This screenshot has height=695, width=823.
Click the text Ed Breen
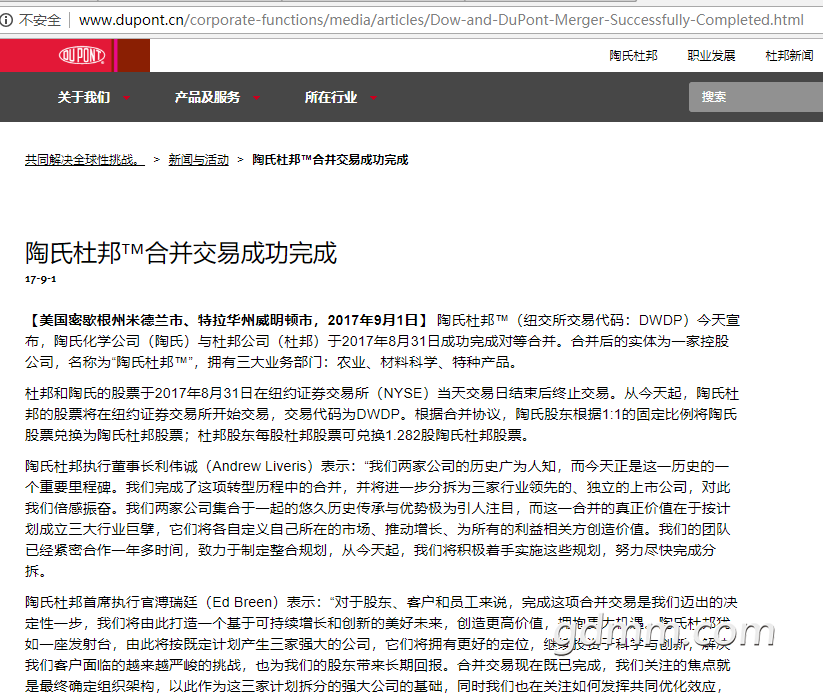click(x=242, y=602)
